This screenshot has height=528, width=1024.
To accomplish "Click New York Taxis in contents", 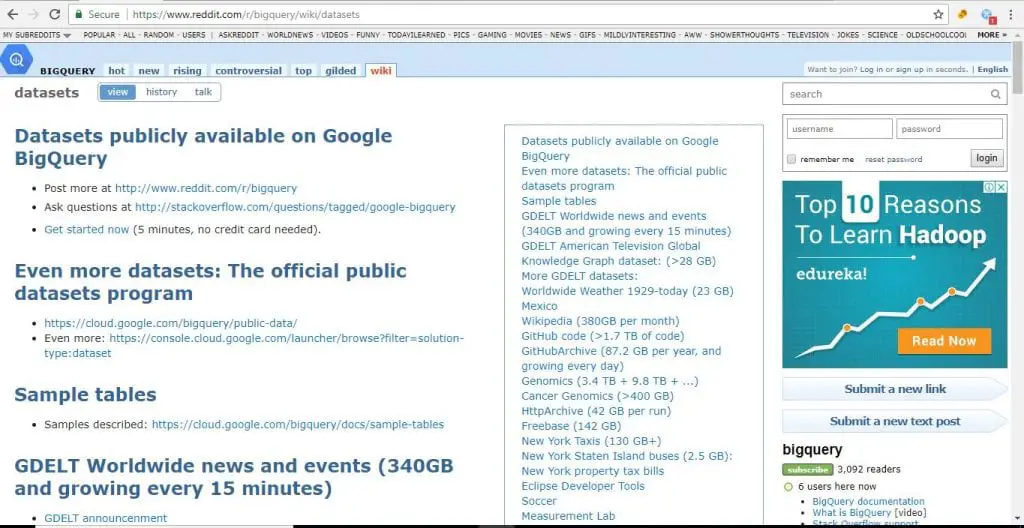I will (x=591, y=441).
